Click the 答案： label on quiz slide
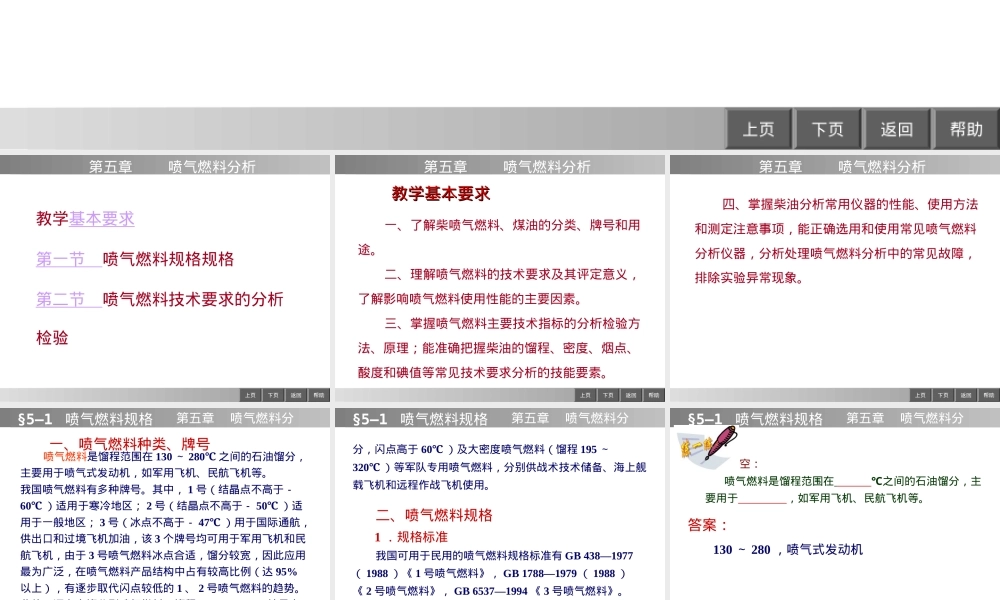This screenshot has width=1000, height=600. pos(708,525)
